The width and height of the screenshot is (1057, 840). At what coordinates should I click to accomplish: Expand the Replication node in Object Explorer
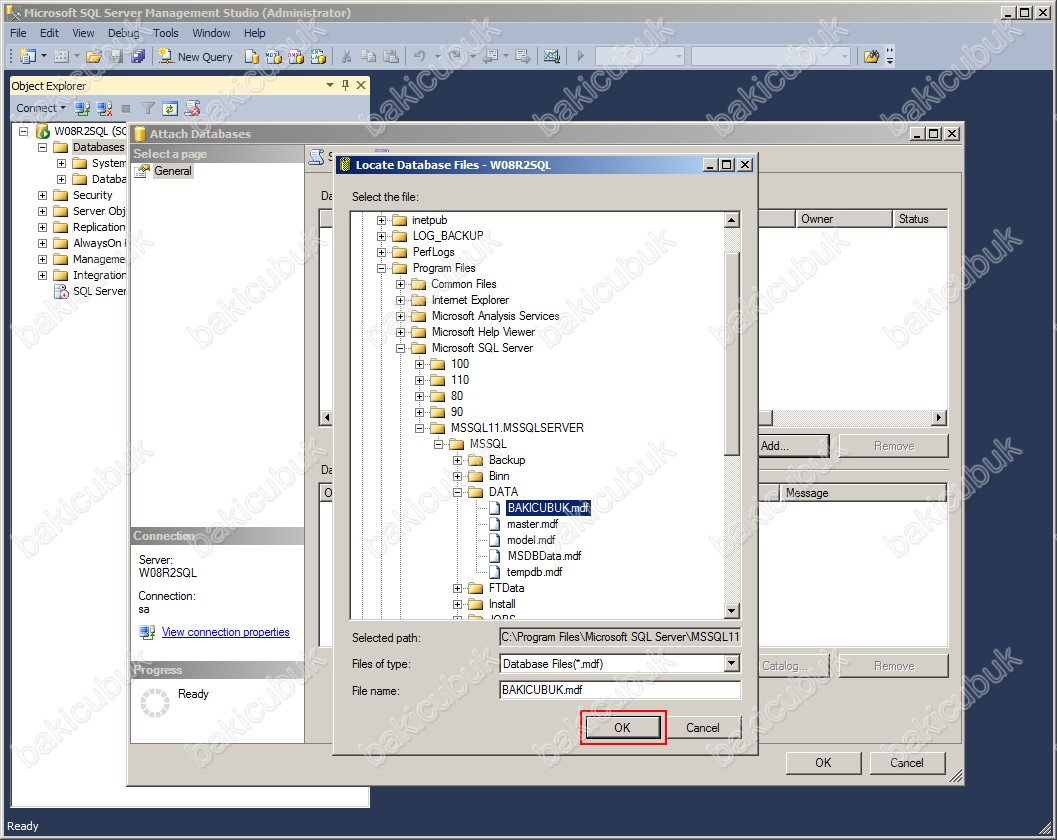coord(42,227)
